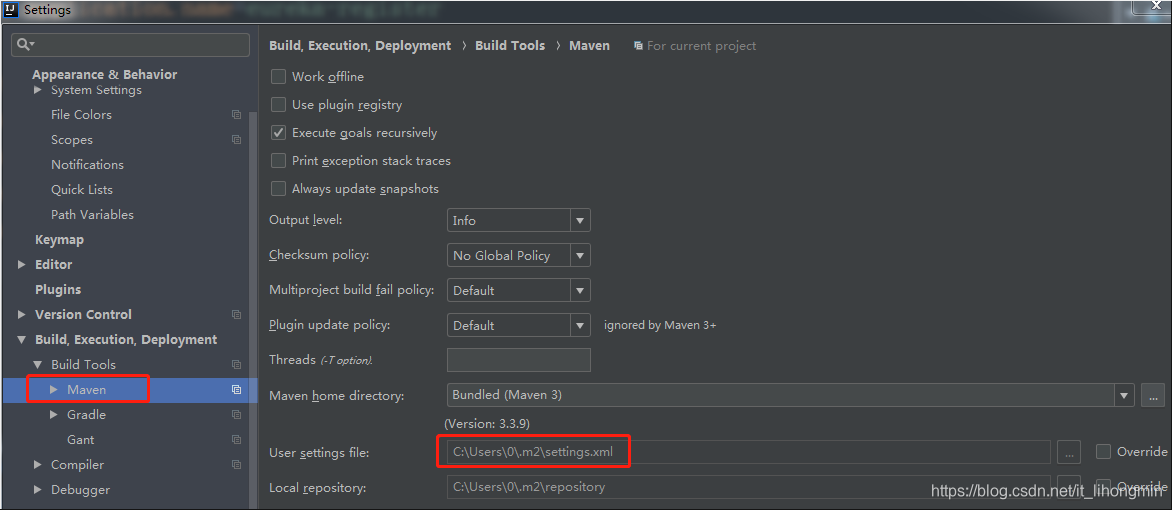This screenshot has width=1172, height=510.
Task: Click project-level icon on the Maven row
Action: (236, 390)
